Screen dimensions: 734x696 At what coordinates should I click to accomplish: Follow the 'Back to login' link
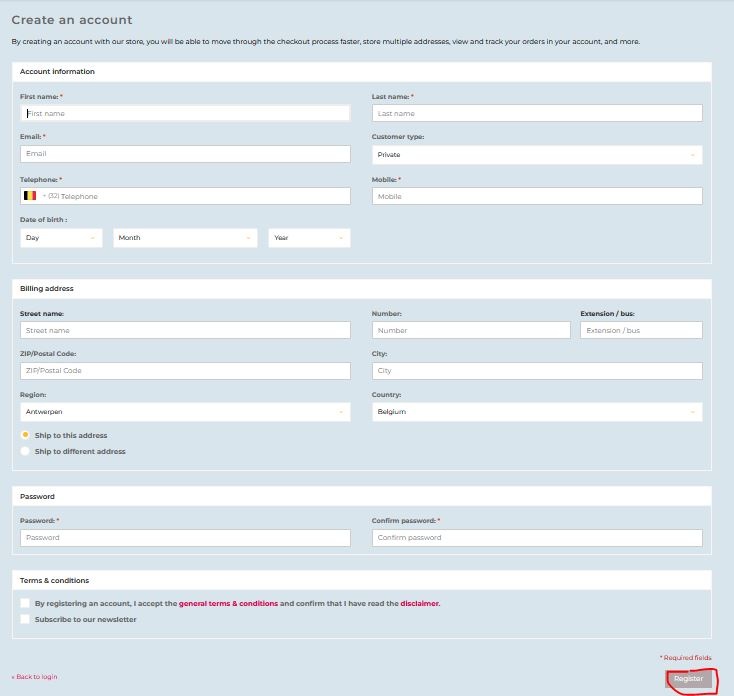click(x=35, y=676)
